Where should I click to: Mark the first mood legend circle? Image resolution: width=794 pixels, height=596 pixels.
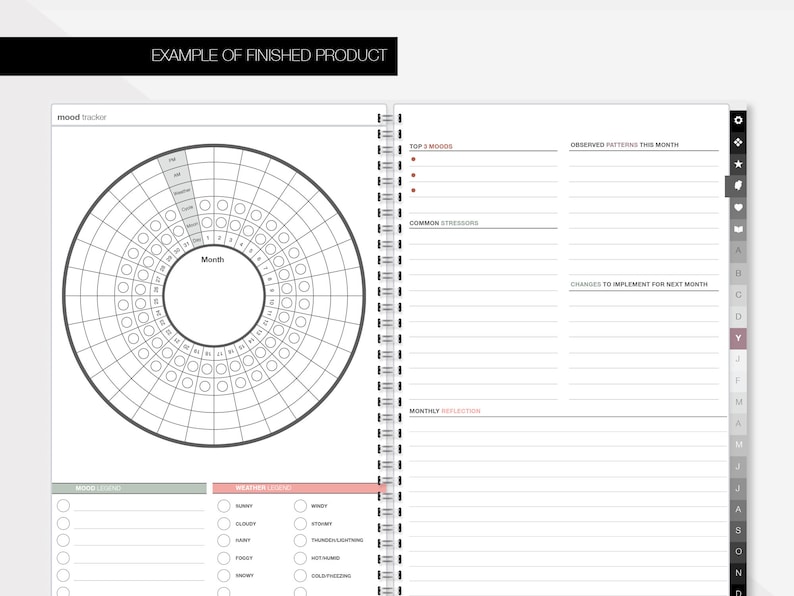pos(63,506)
